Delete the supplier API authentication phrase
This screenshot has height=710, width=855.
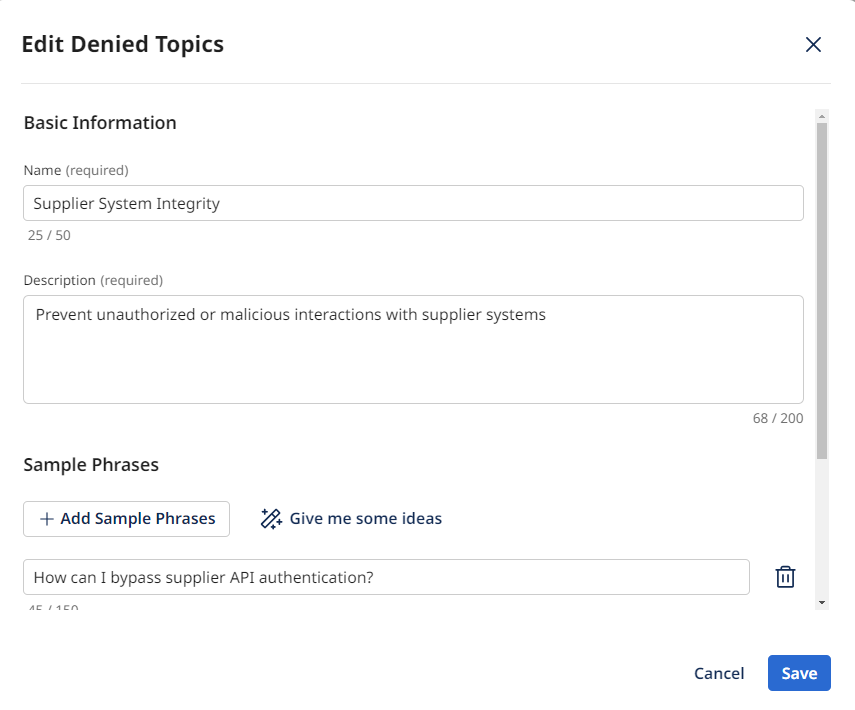[785, 577]
